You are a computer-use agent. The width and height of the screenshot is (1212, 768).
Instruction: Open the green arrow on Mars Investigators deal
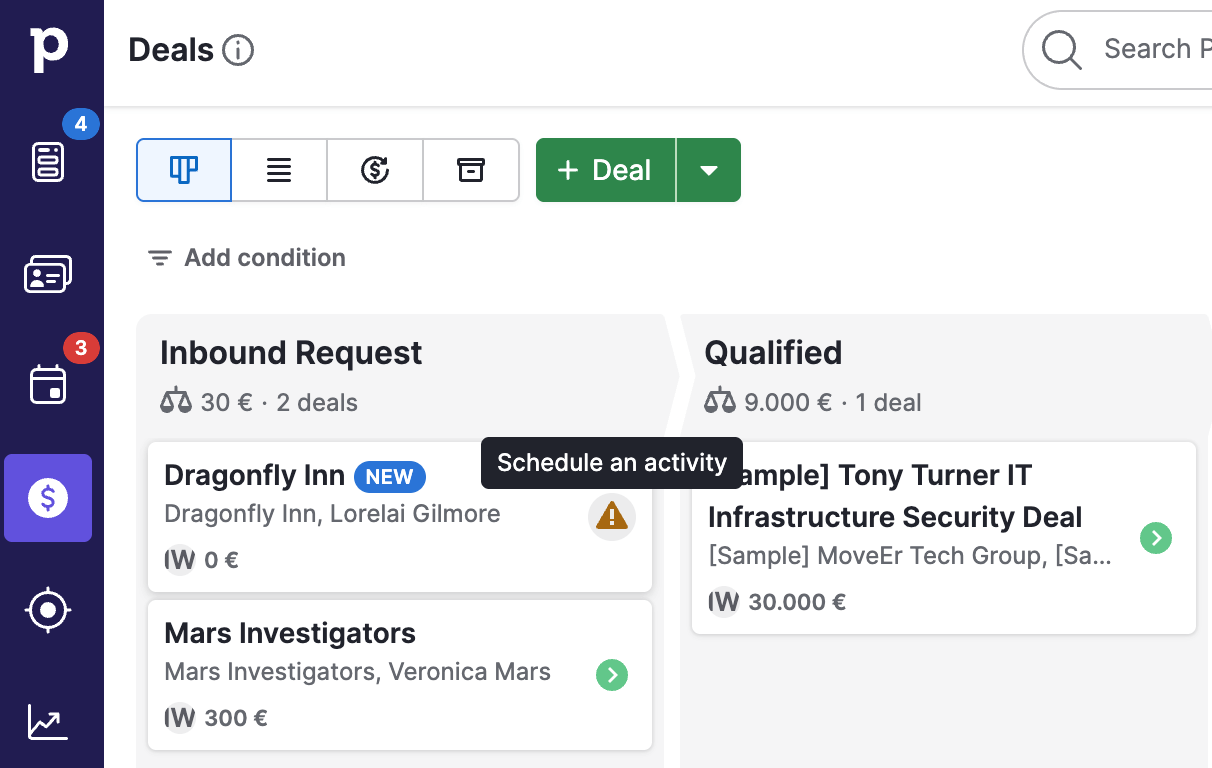[611, 675]
